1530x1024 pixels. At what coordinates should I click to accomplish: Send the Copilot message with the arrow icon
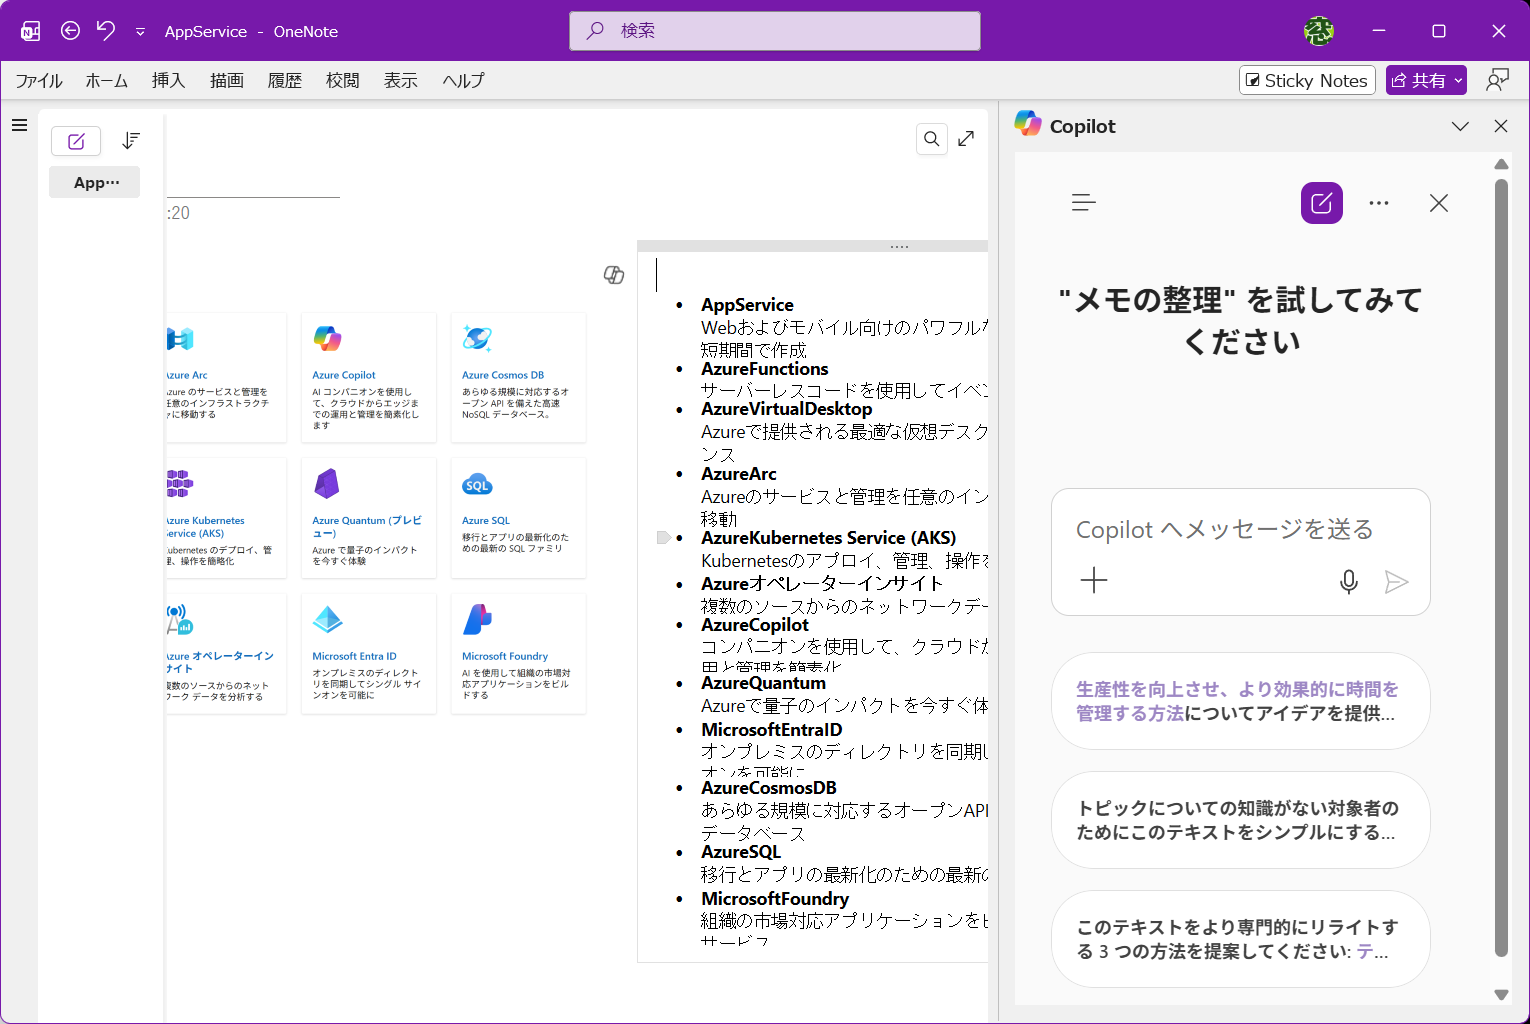click(1398, 581)
